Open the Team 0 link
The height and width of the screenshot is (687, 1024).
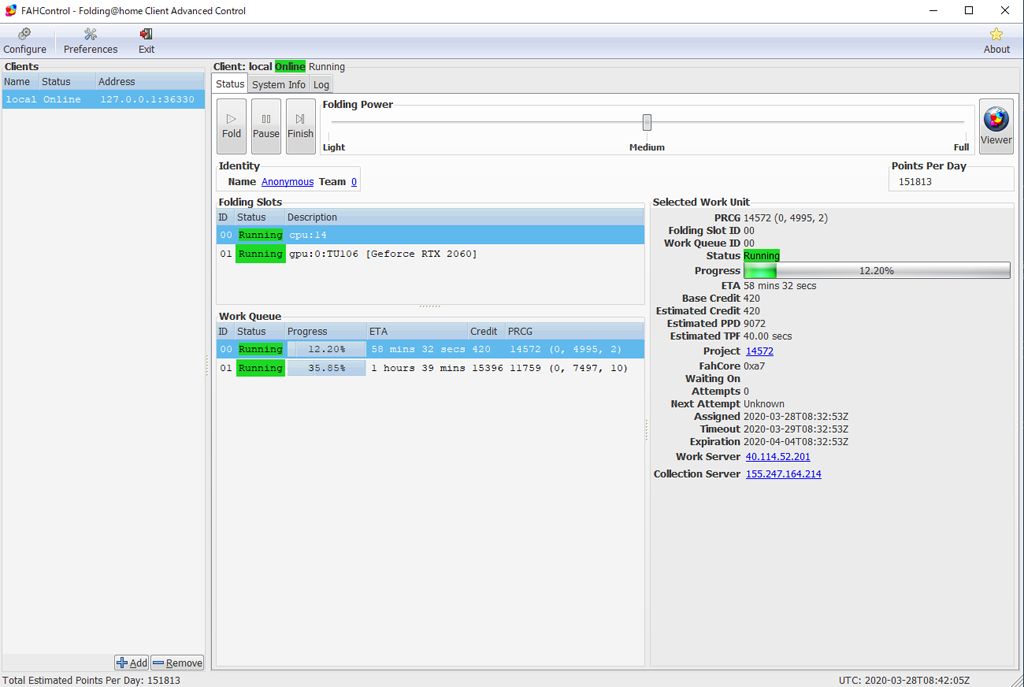pos(354,182)
